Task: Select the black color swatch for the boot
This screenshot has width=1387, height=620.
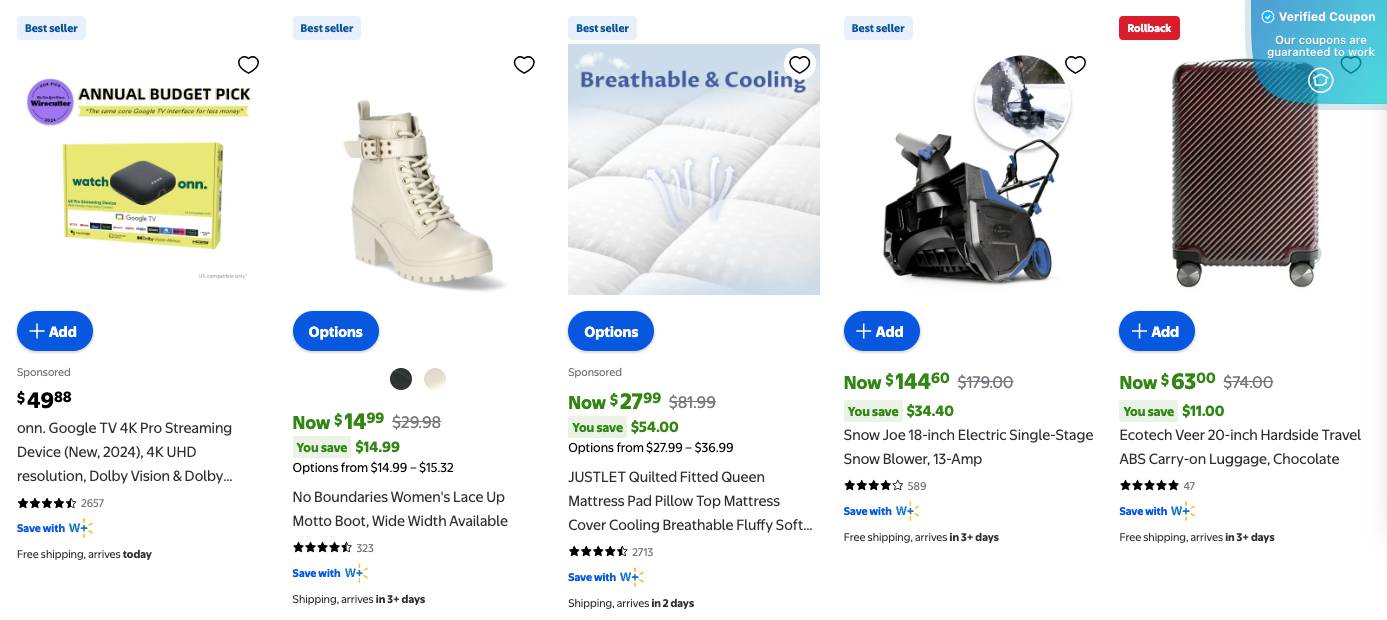Action: [401, 379]
